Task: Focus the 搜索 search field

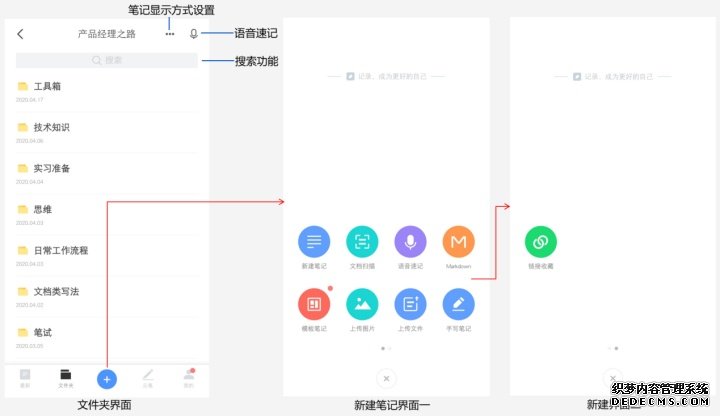Action: click(x=107, y=60)
